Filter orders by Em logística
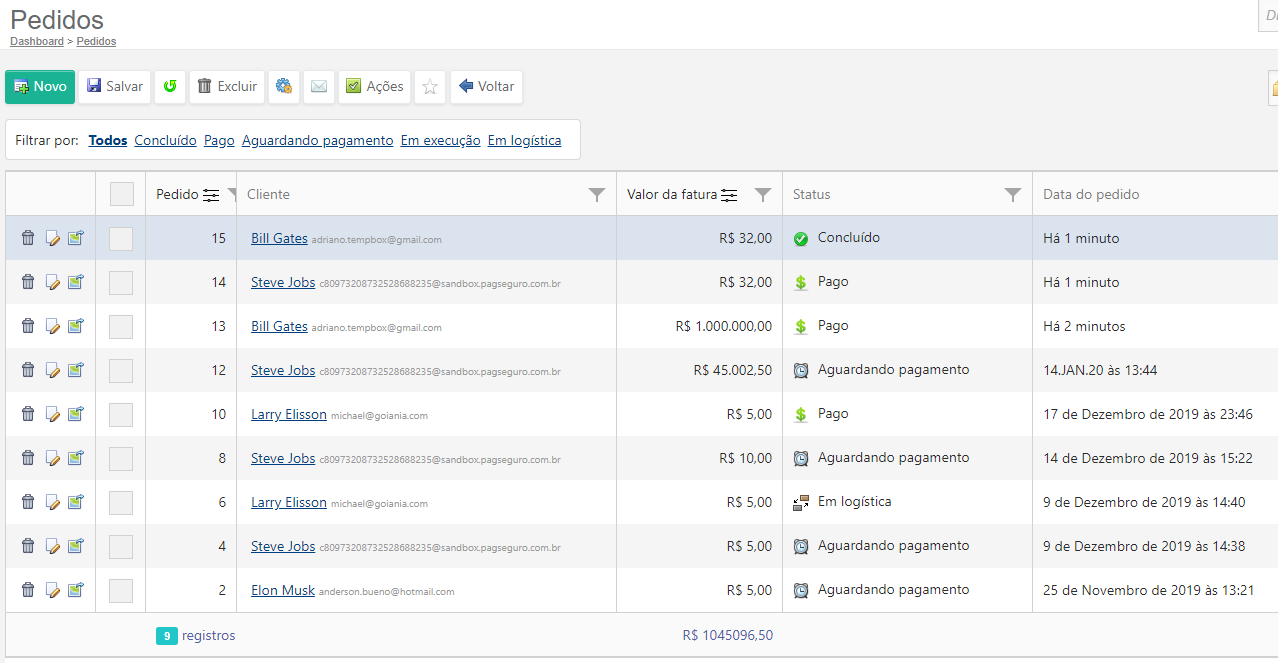Image resolution: width=1278 pixels, height=663 pixels. (x=524, y=141)
